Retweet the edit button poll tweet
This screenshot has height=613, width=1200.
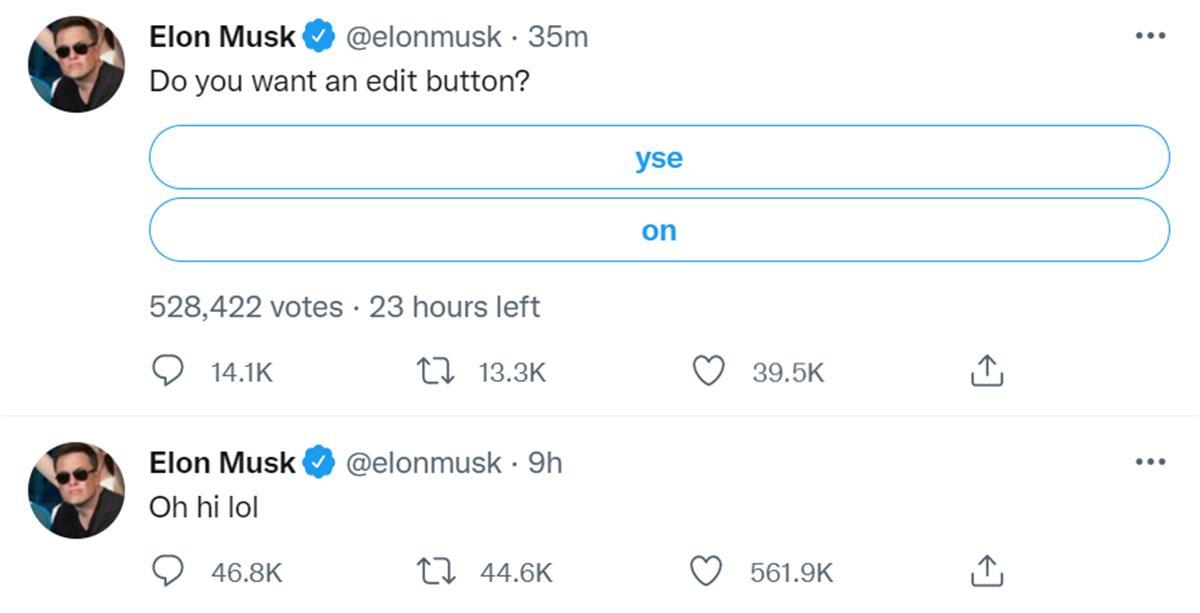(435, 372)
